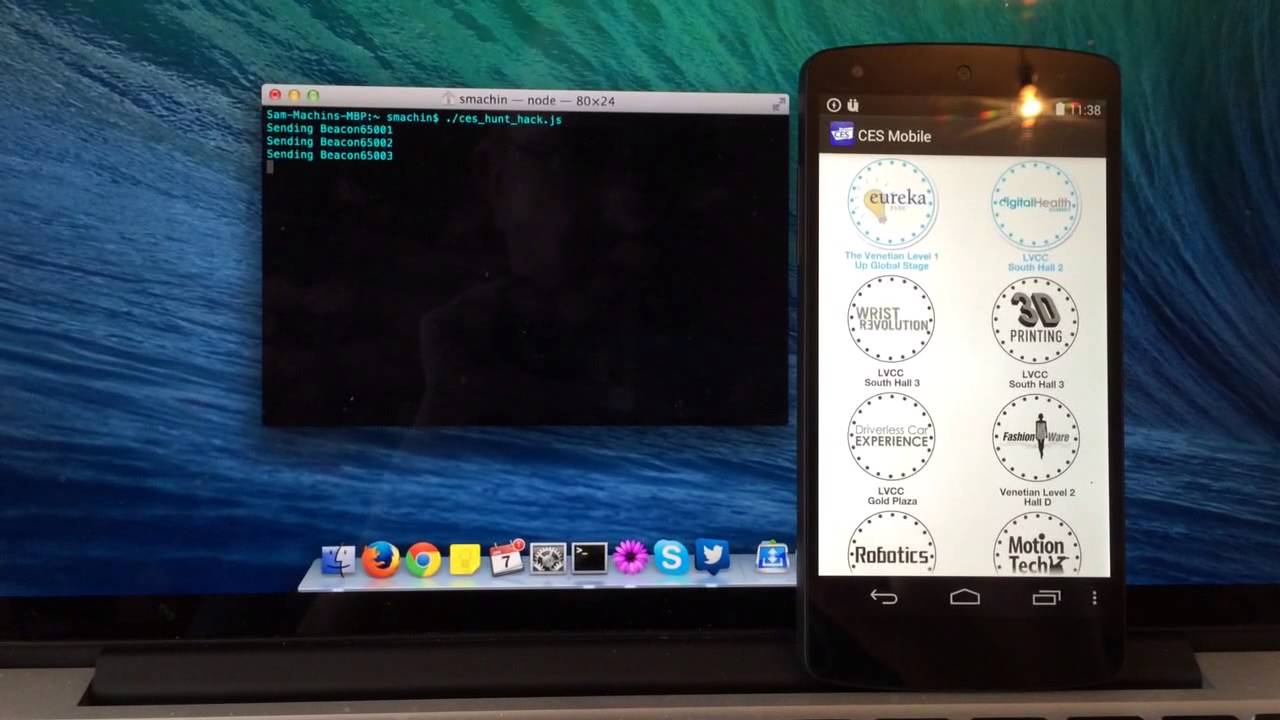The height and width of the screenshot is (720, 1280).
Task: Tap the Android recent apps button
Action: pos(1046,598)
